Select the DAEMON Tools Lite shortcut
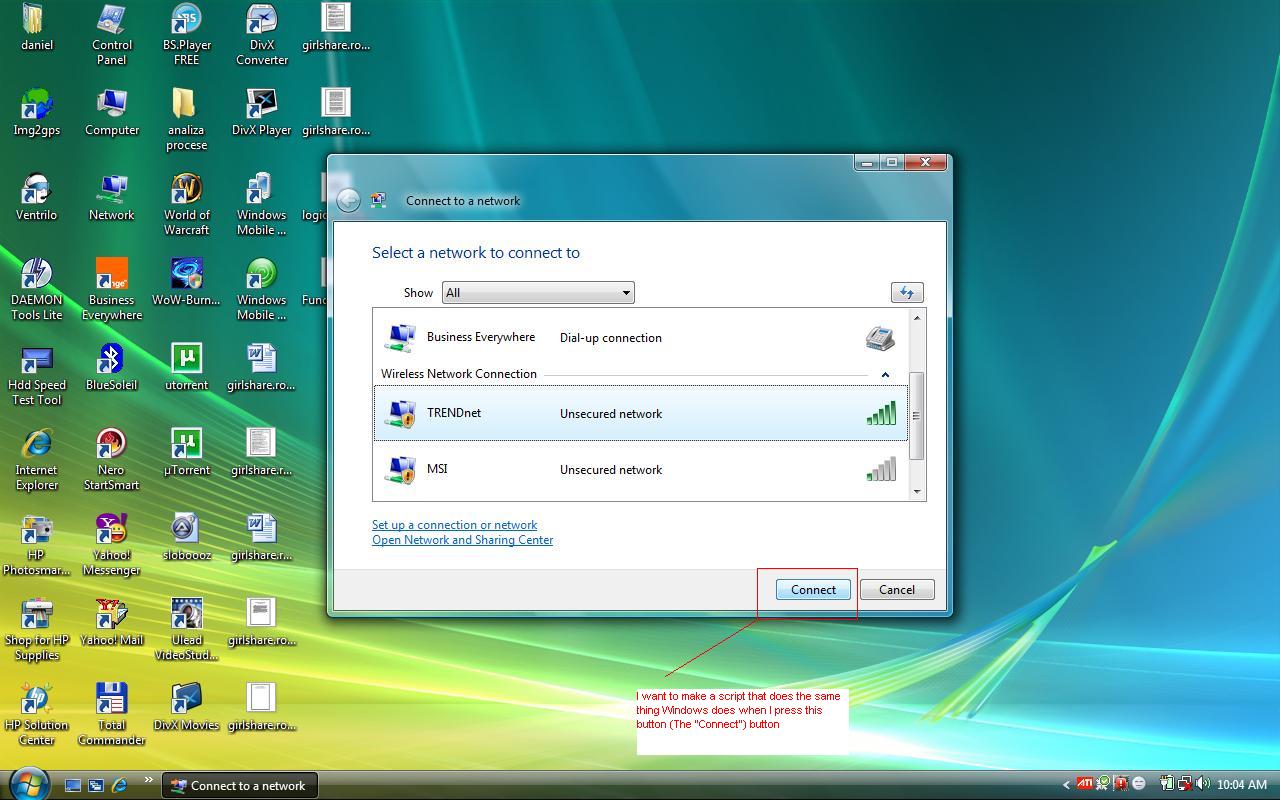This screenshot has width=1280, height=800. pos(36,290)
